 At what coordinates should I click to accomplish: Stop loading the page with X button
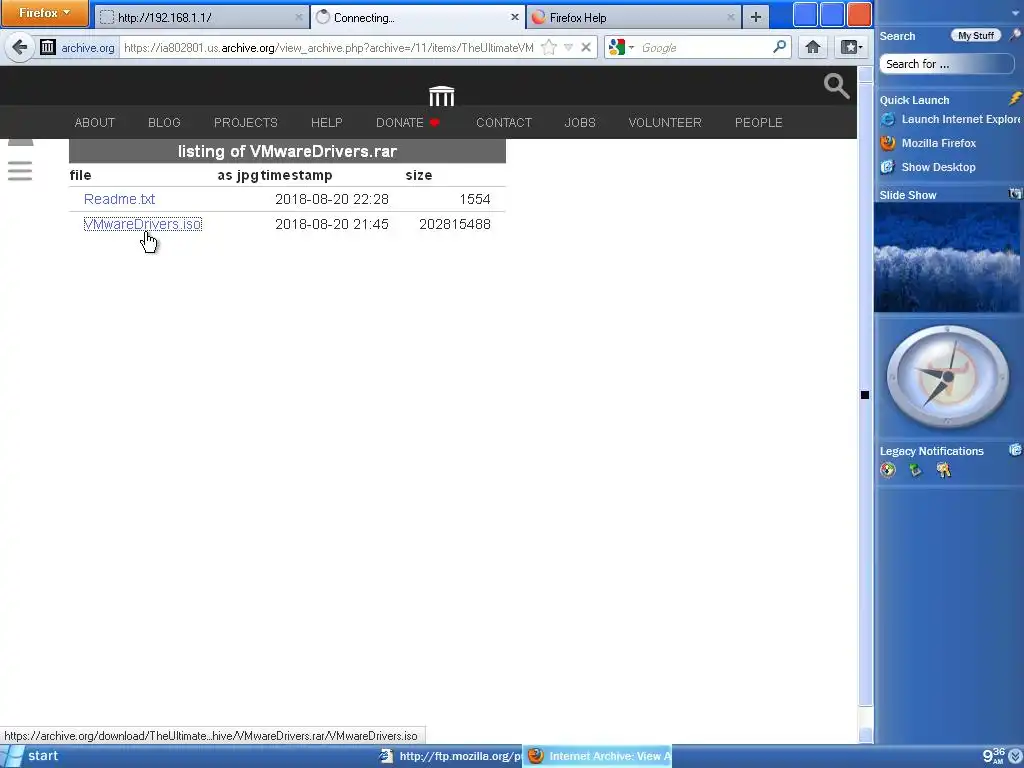coord(586,47)
